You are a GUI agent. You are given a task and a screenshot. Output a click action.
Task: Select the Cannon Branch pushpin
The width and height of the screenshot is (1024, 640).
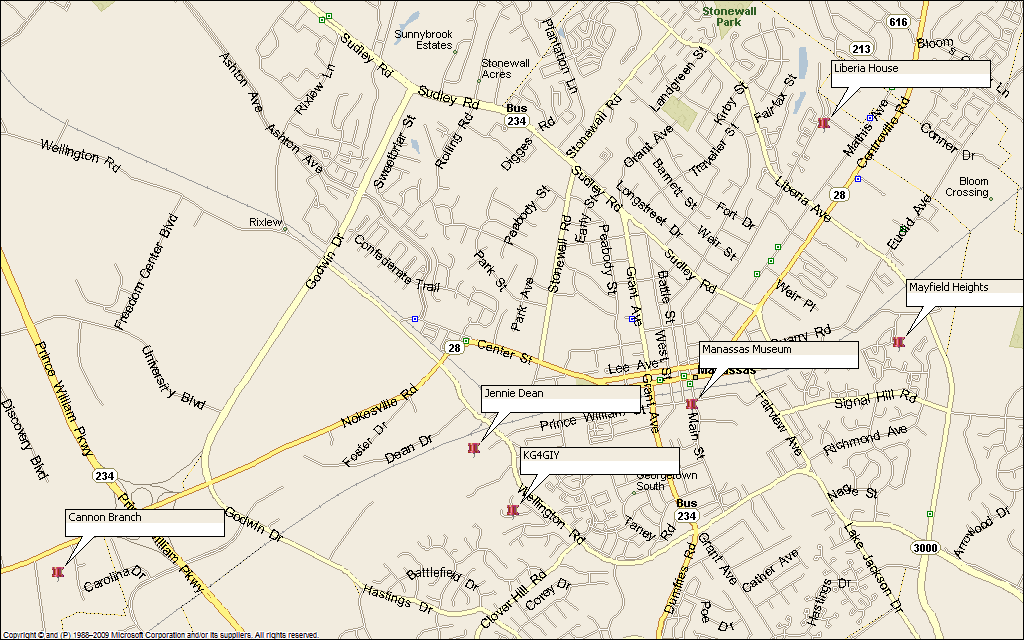57,572
